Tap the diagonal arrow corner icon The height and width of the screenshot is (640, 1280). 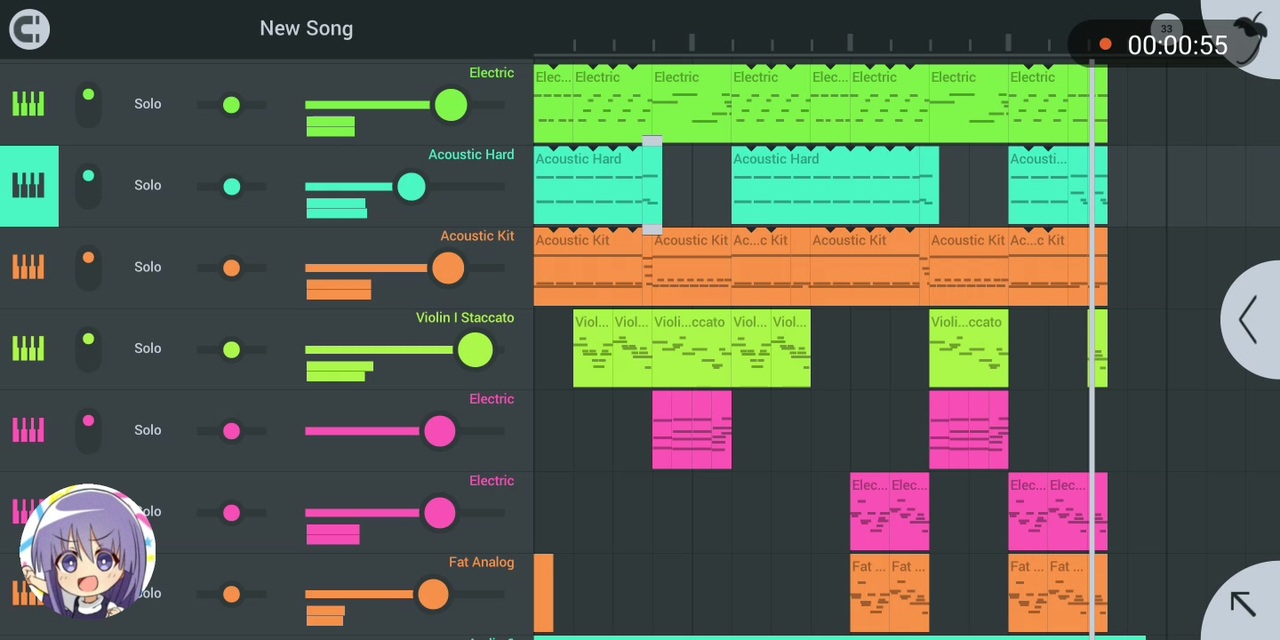point(1242,603)
